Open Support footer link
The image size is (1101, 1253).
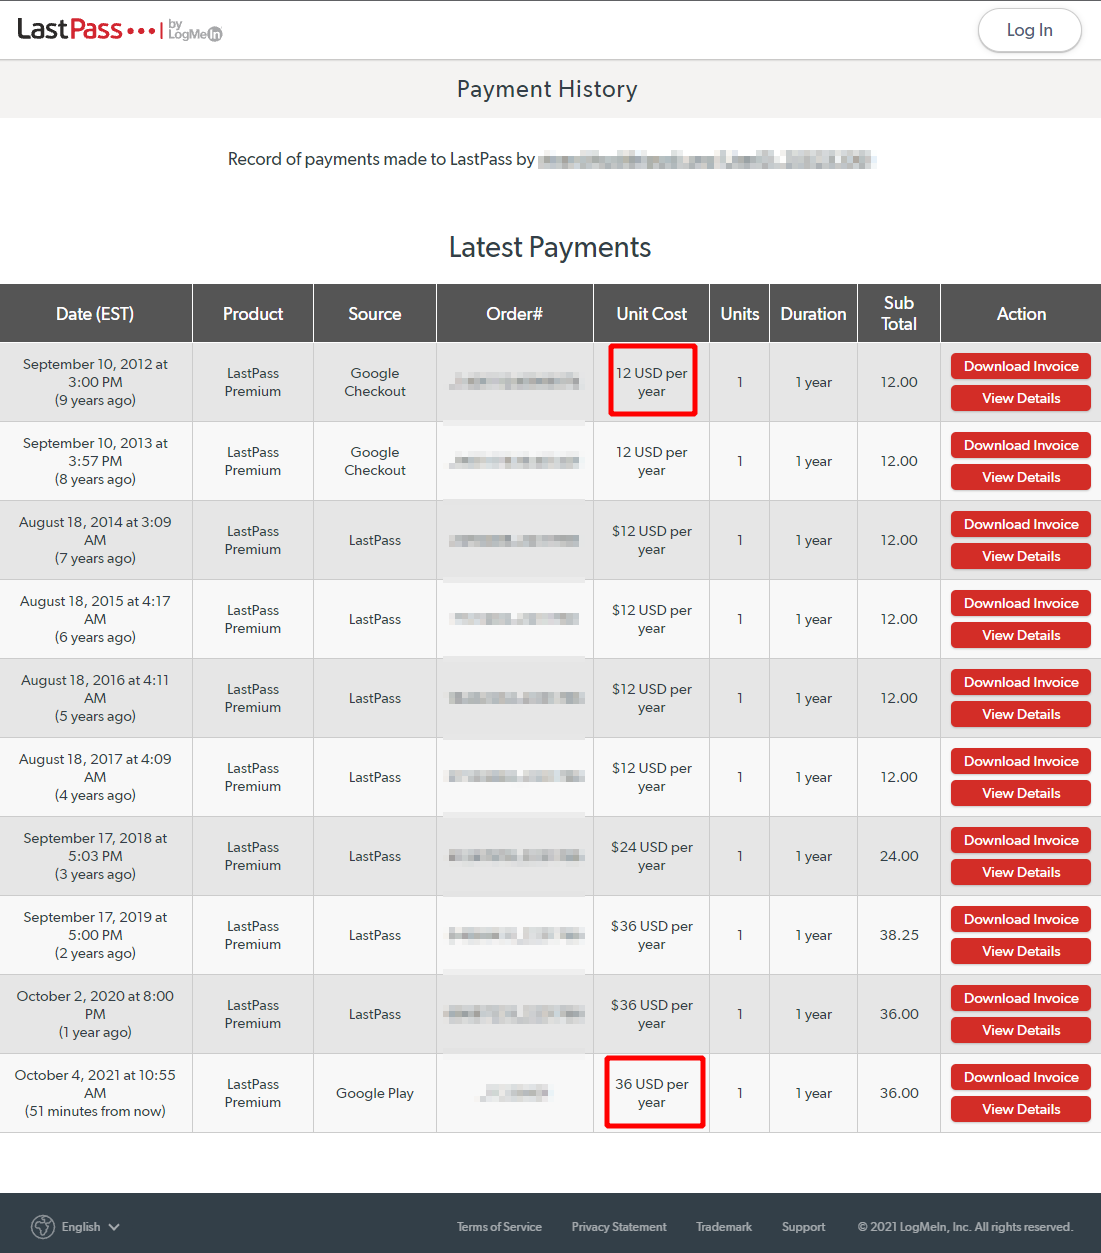[803, 1227]
